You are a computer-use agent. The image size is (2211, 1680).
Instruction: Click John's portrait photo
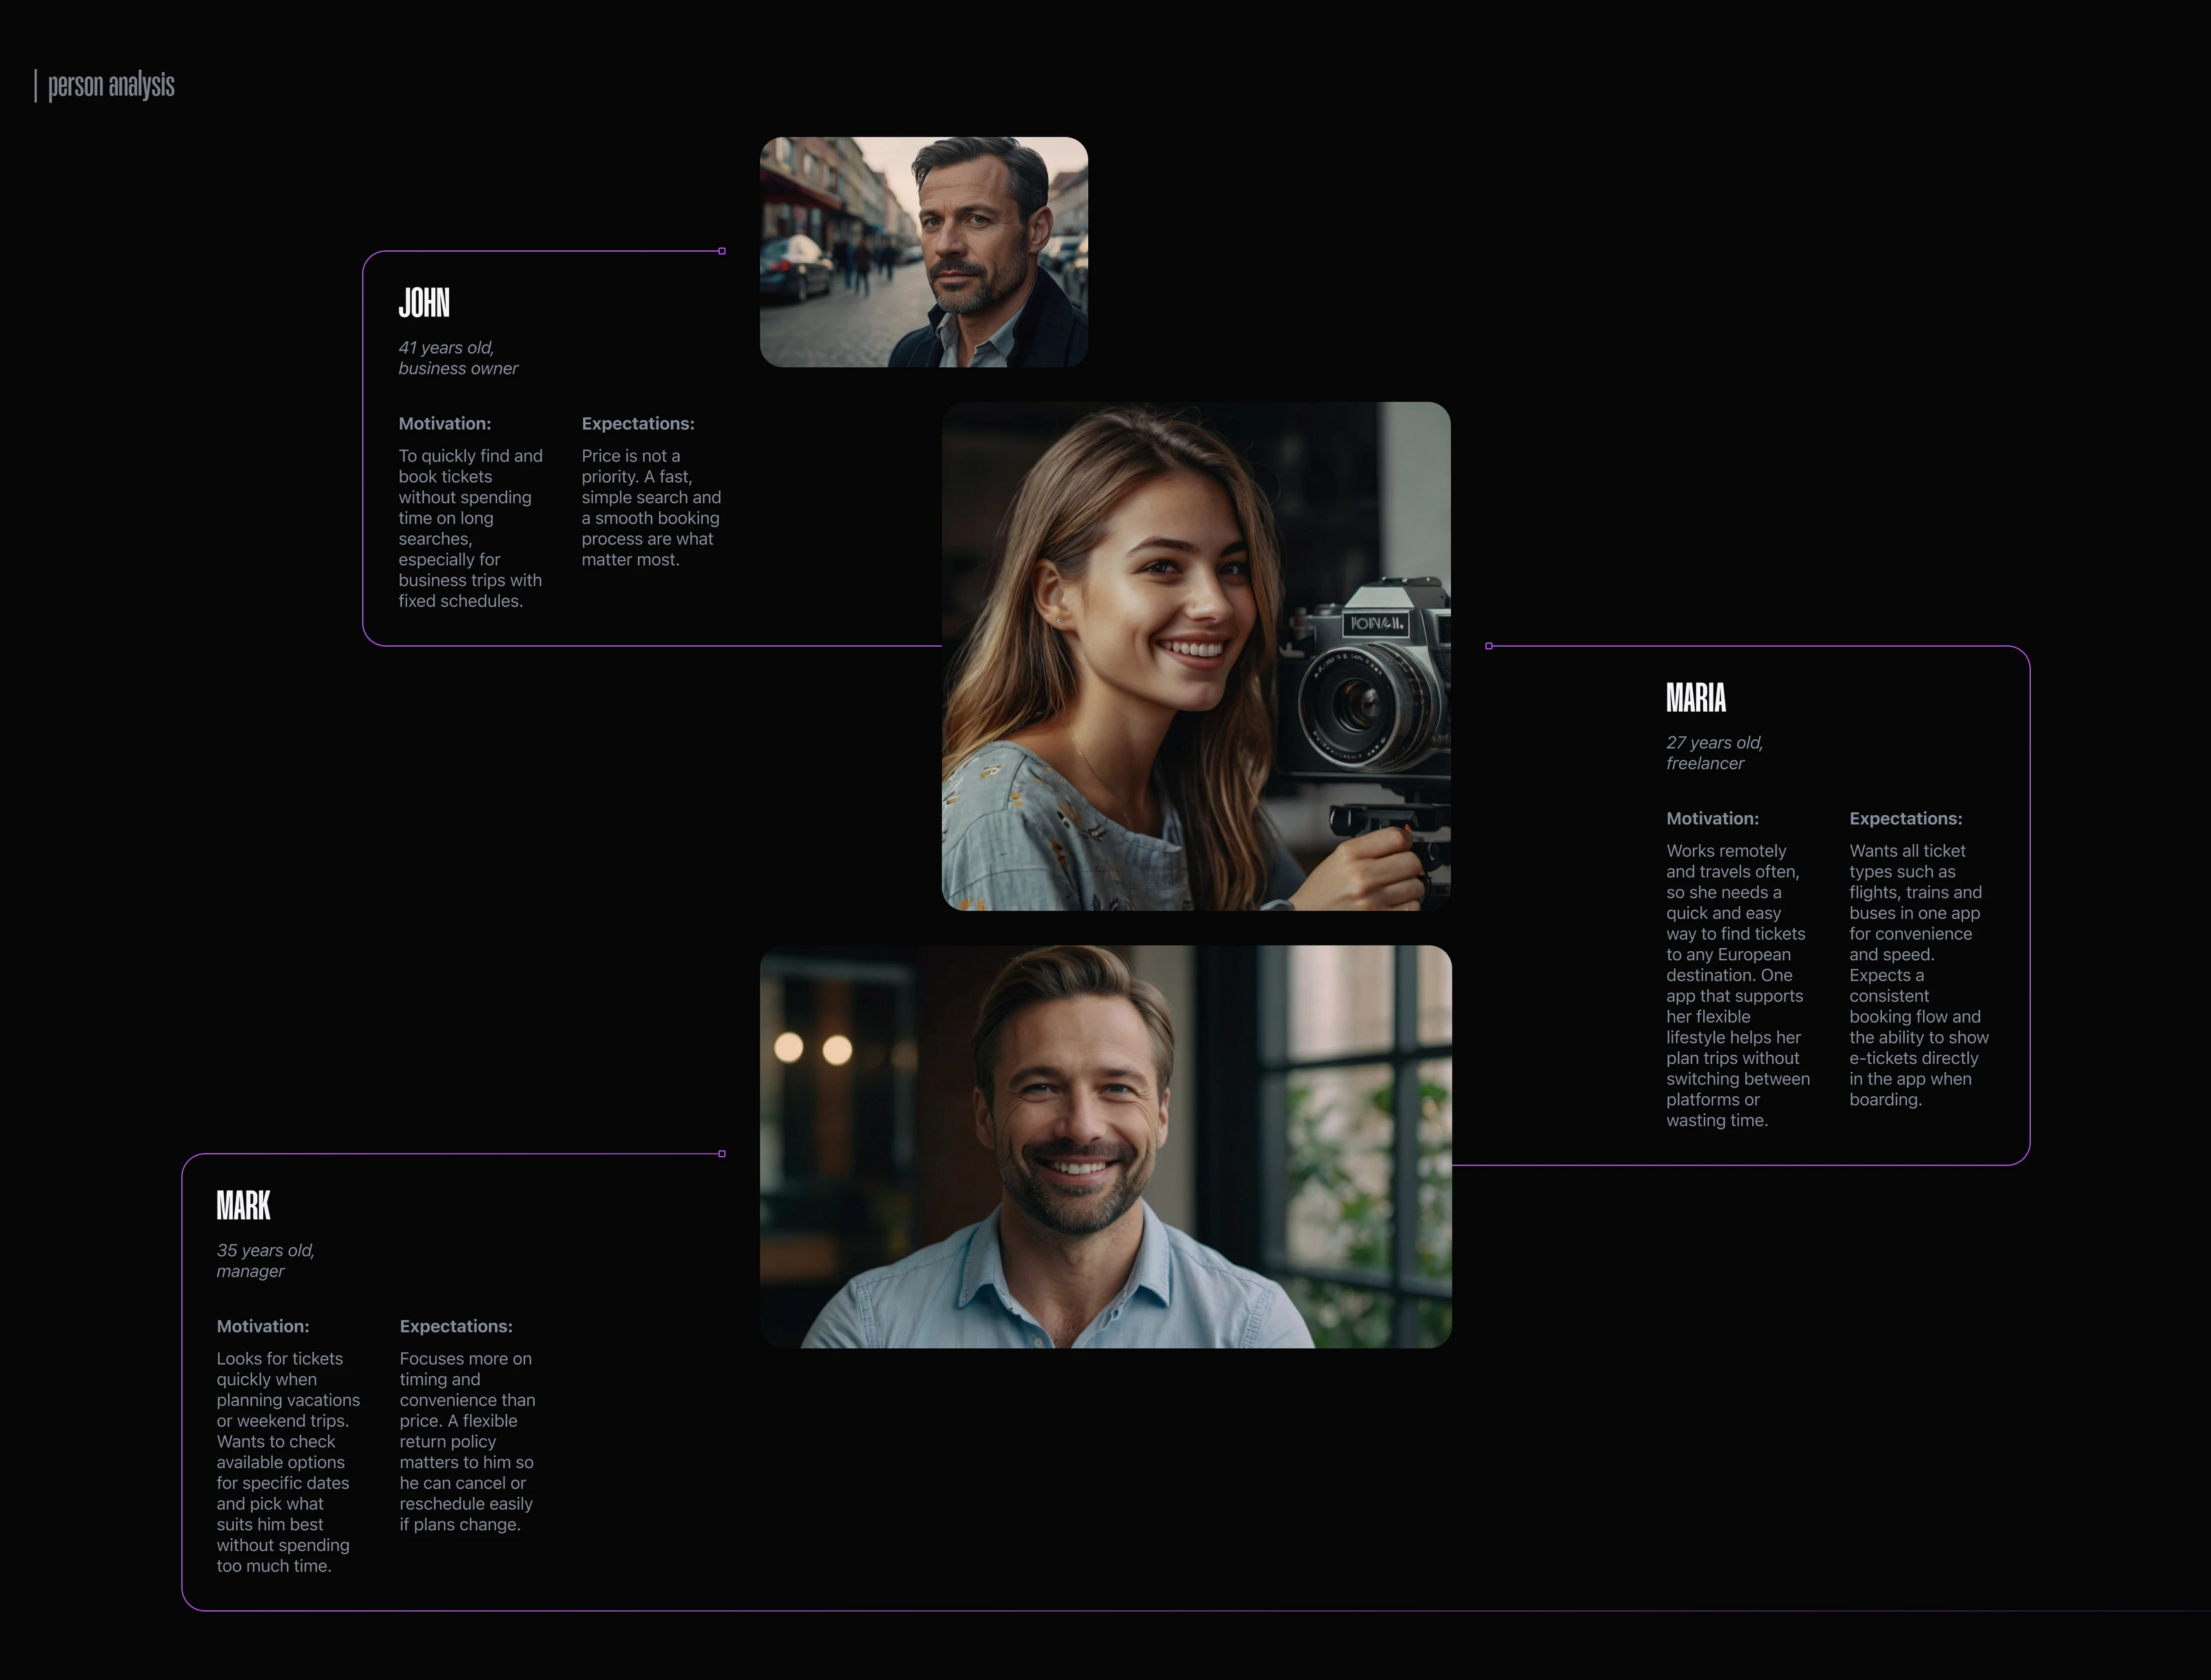[x=923, y=252]
